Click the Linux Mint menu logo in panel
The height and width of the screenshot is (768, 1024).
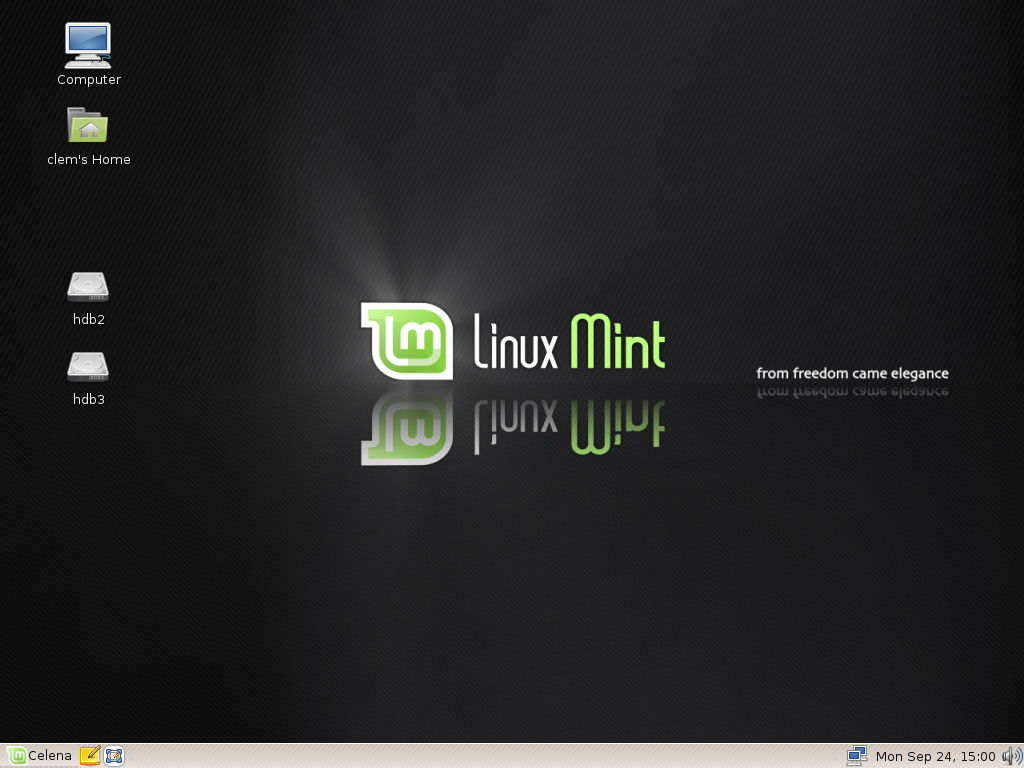coord(16,756)
